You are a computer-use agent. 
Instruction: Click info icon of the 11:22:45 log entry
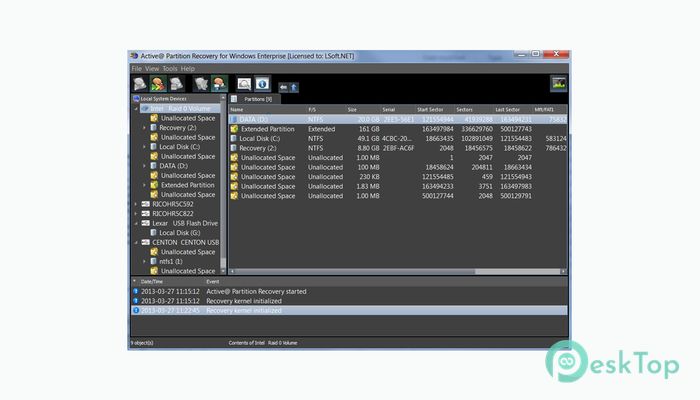tap(136, 310)
